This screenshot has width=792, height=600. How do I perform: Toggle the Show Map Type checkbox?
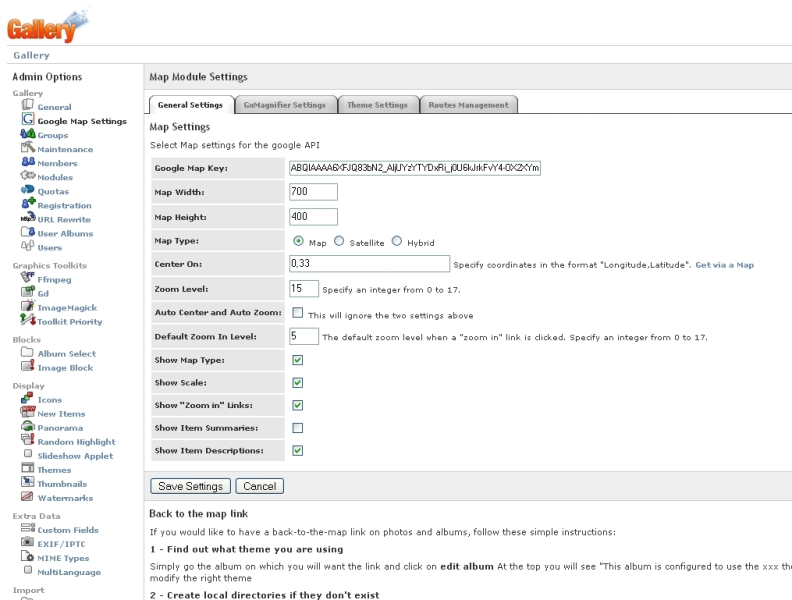[x=298, y=360]
